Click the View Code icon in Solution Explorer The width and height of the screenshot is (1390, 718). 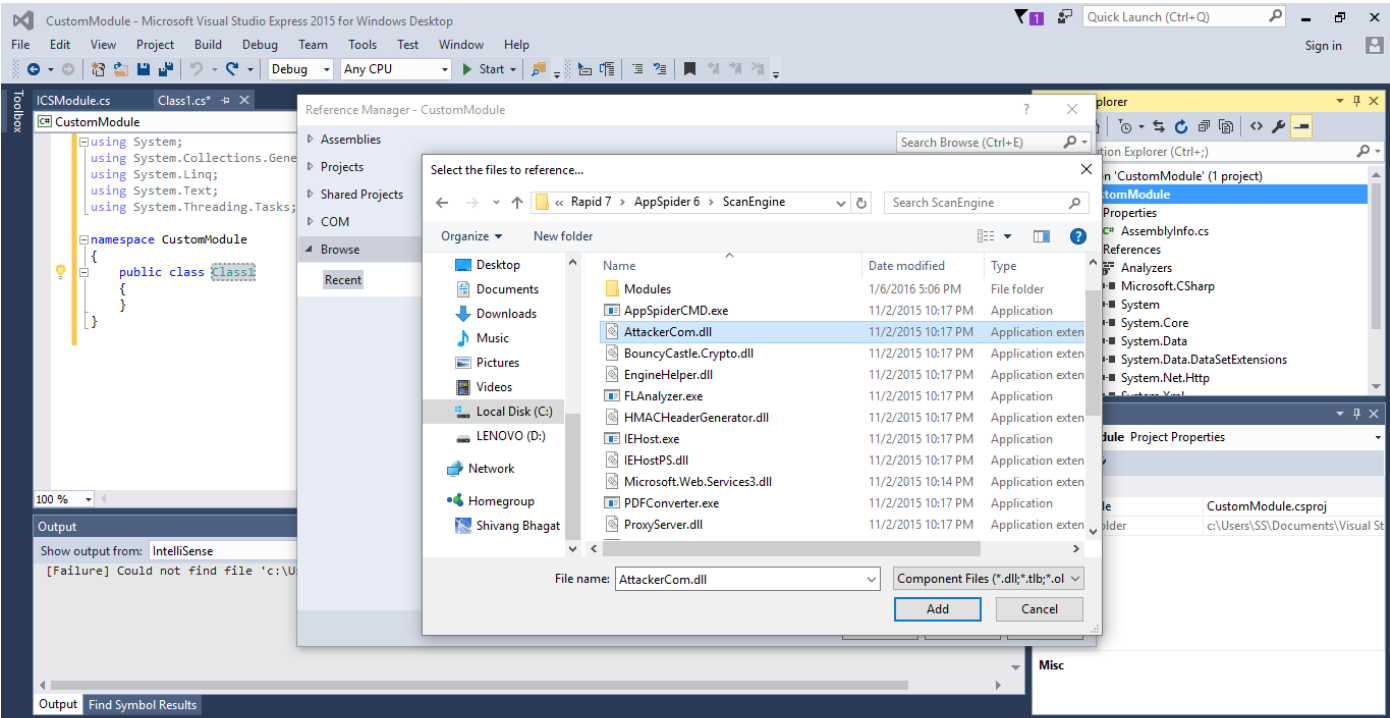click(x=1256, y=127)
